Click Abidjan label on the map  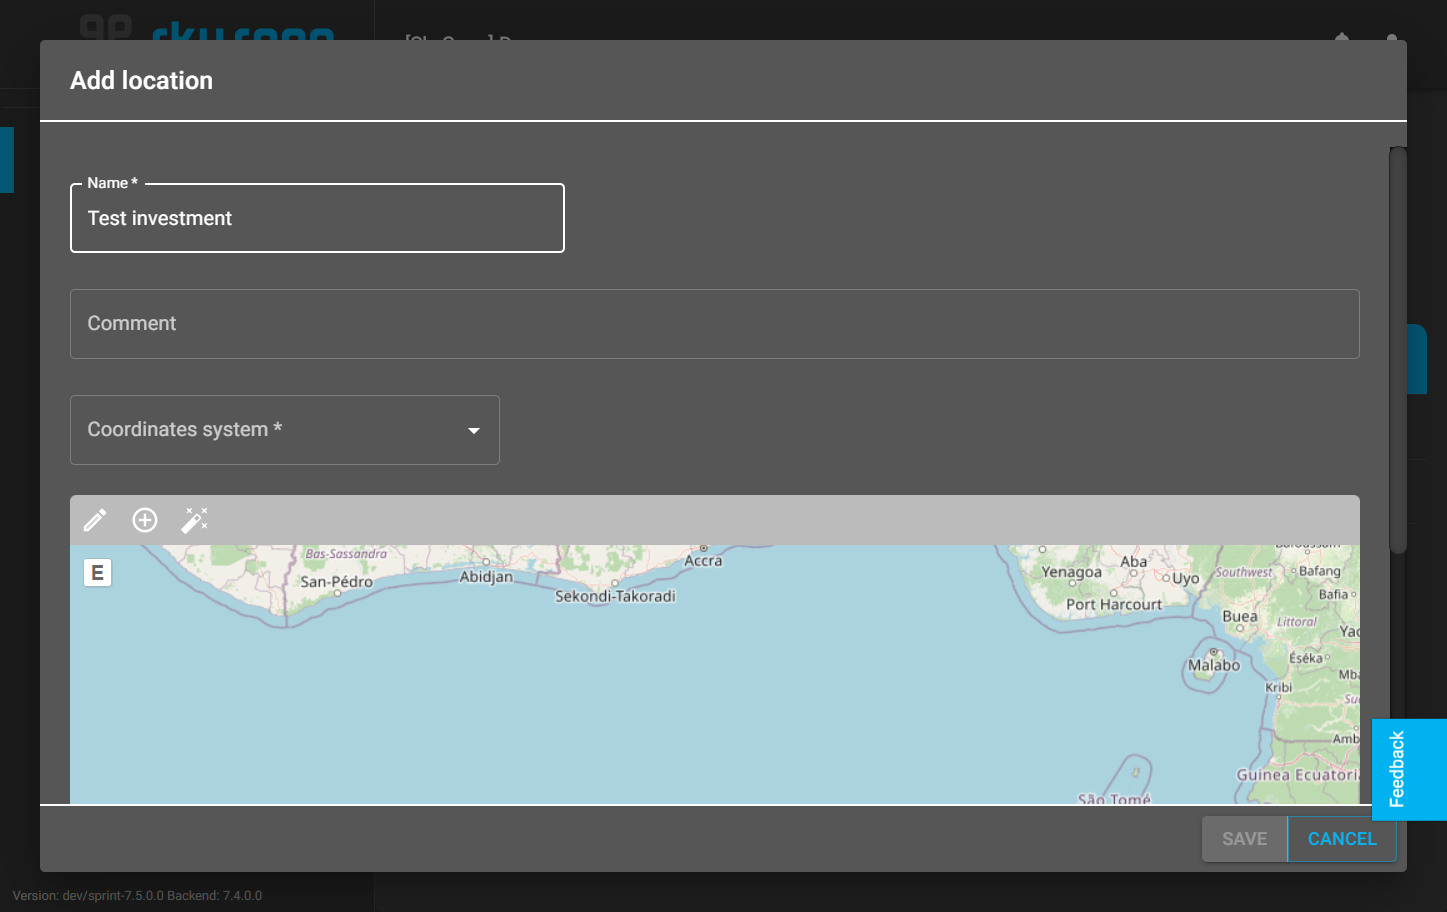coord(486,577)
